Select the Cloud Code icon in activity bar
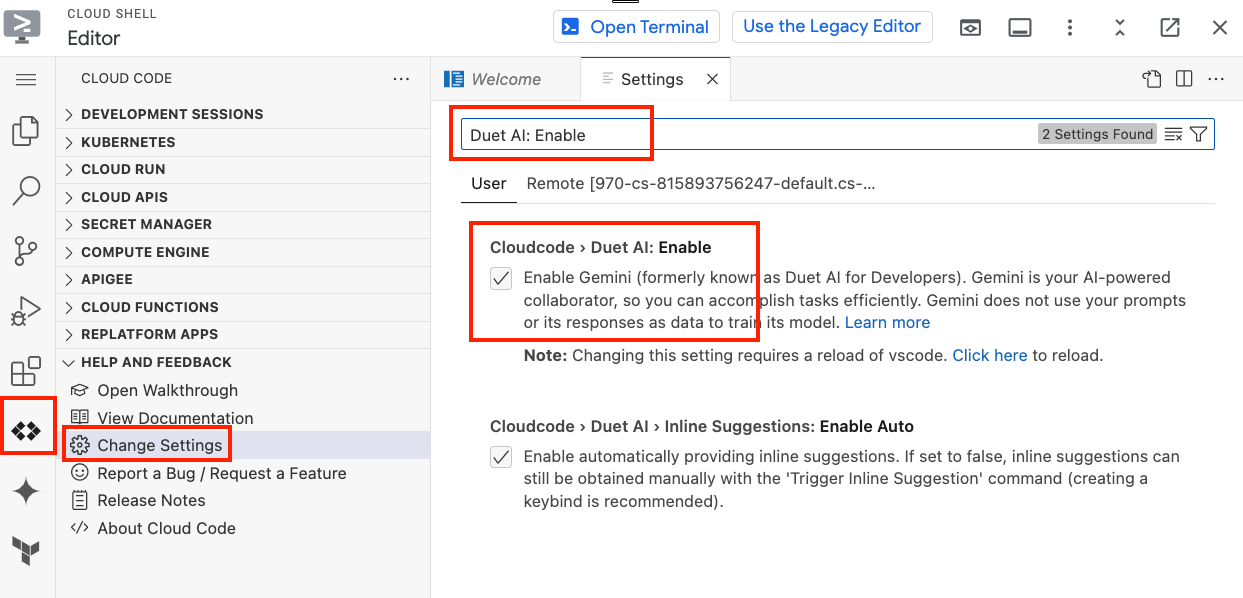 pos(26,431)
